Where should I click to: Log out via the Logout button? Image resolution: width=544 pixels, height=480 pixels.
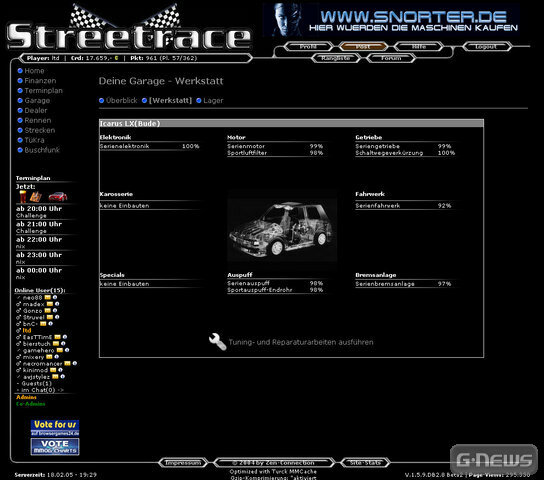(486, 46)
